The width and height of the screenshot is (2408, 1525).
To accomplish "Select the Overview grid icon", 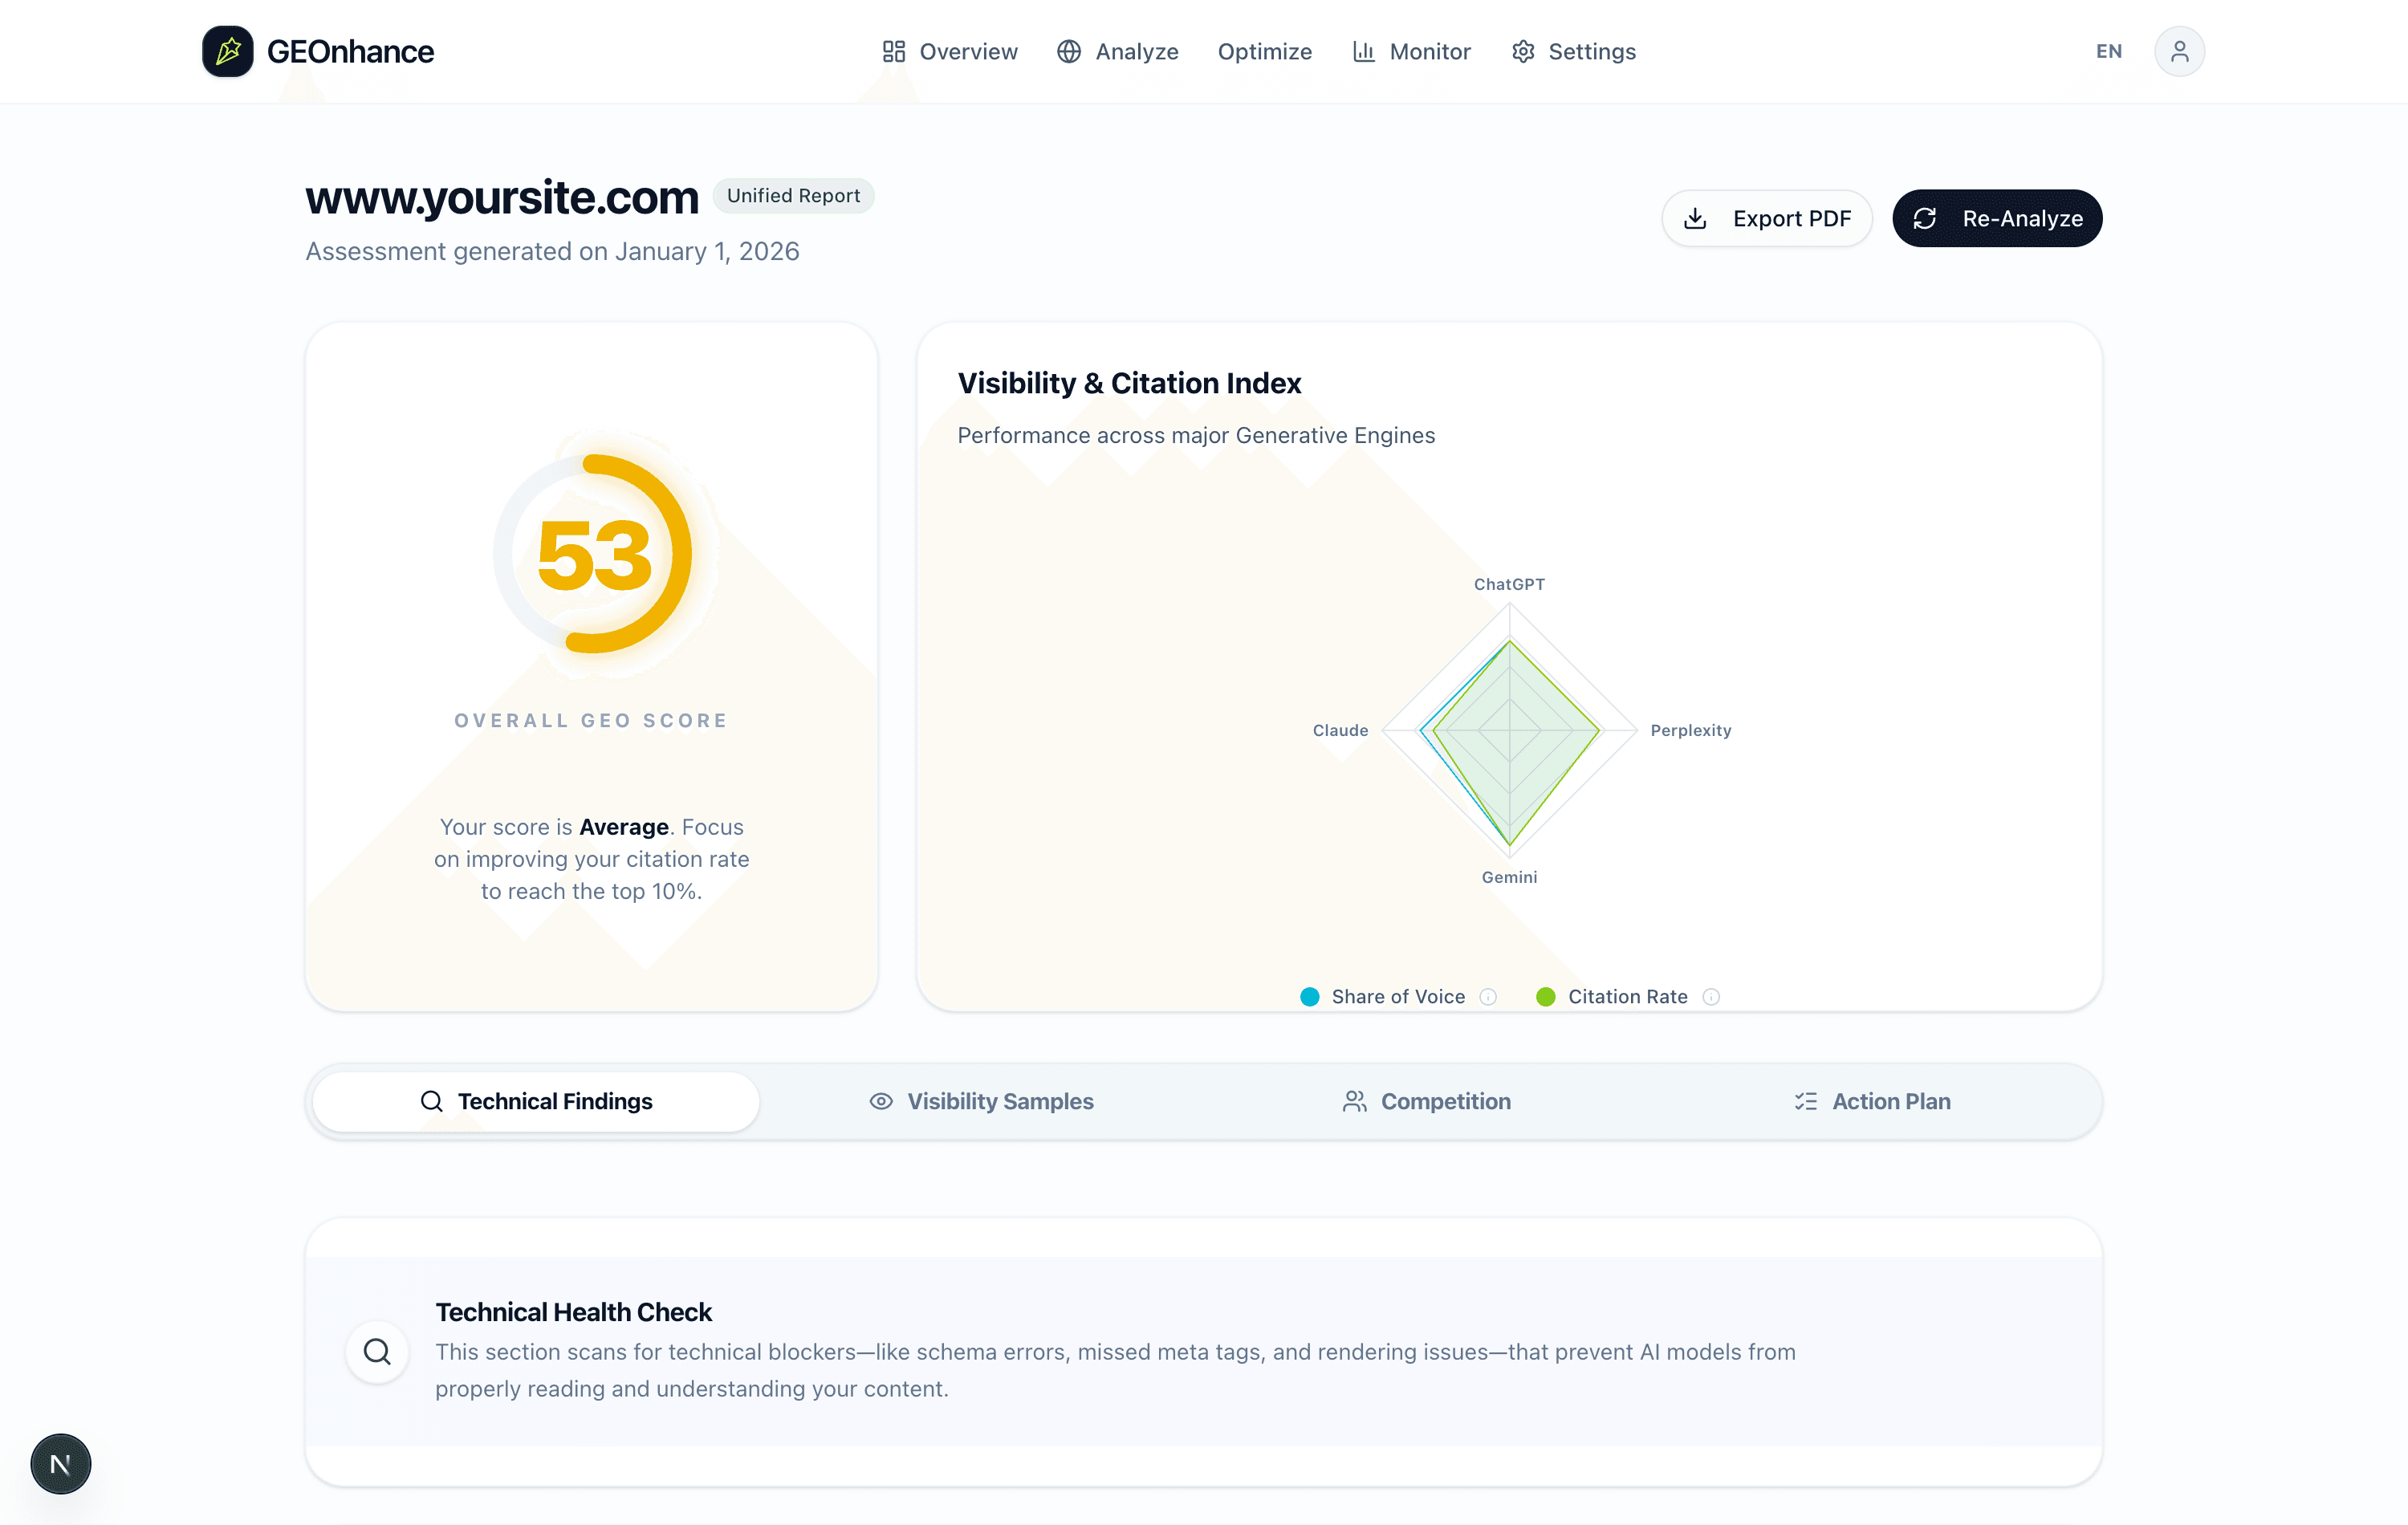I will pyautogui.click(x=893, y=51).
